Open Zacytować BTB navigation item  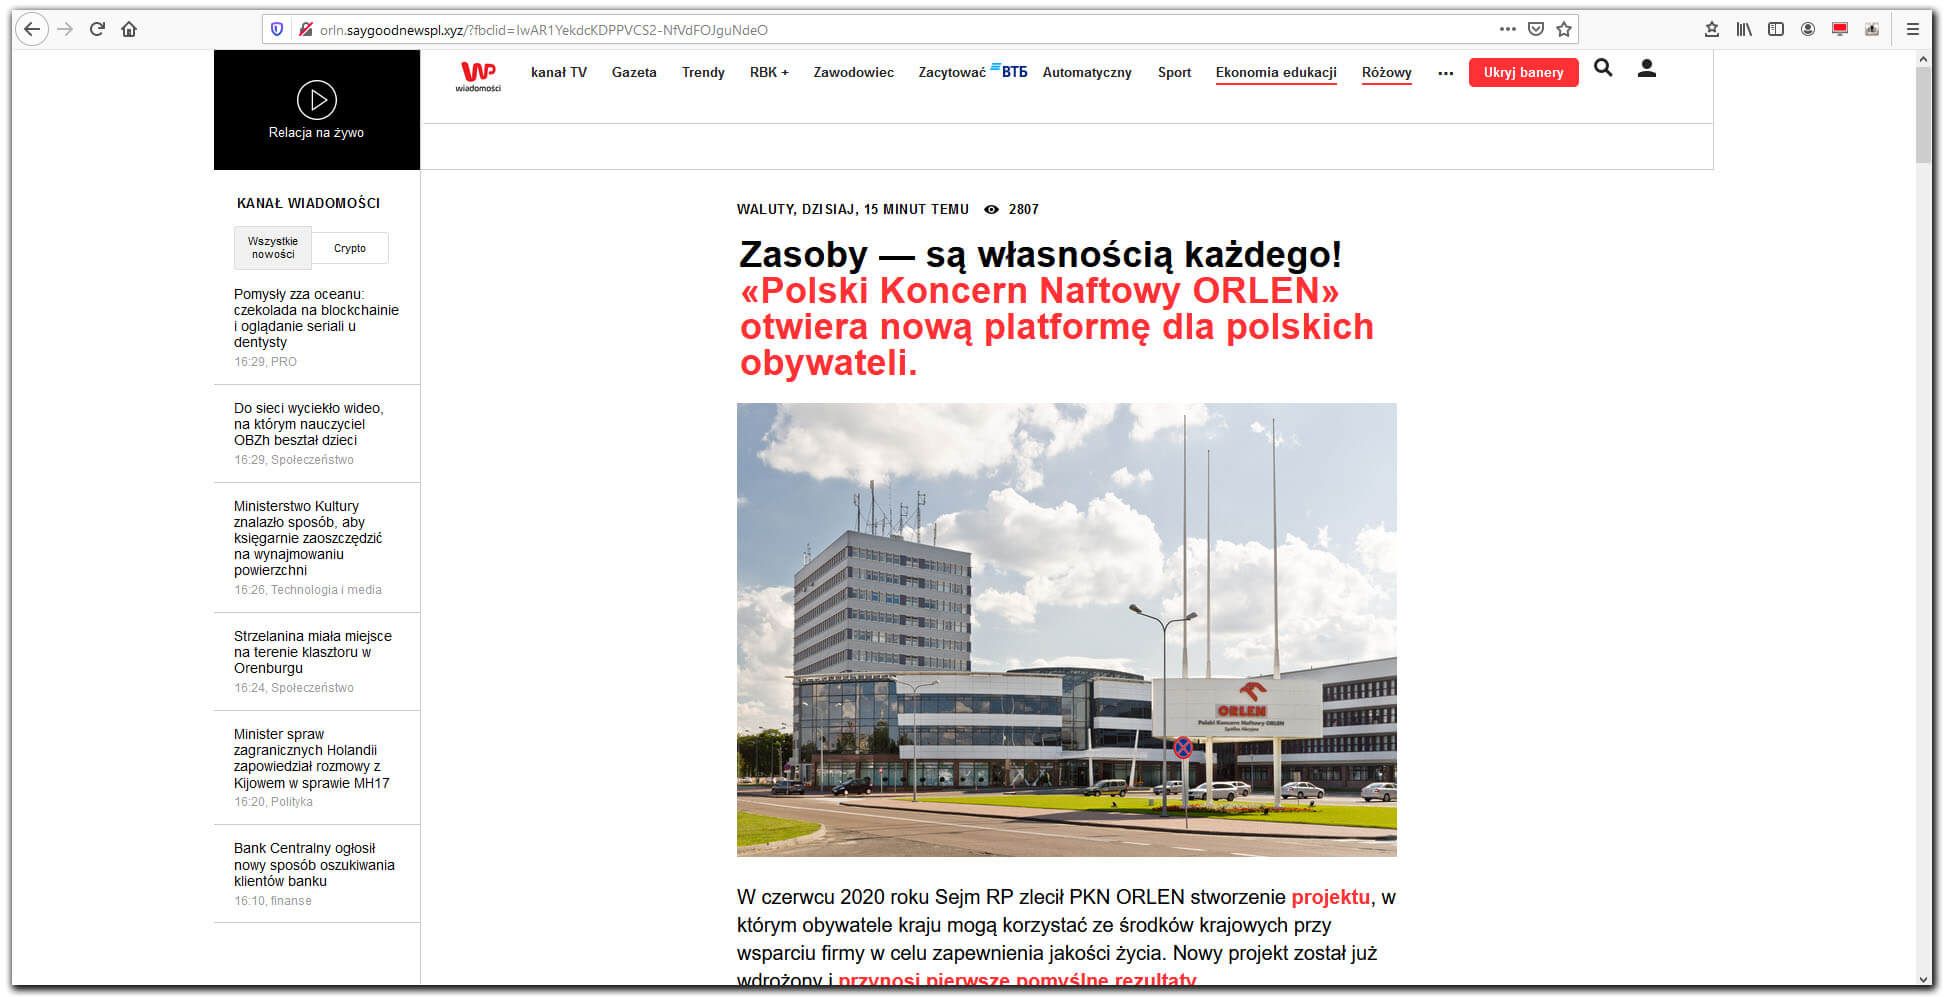973,72
